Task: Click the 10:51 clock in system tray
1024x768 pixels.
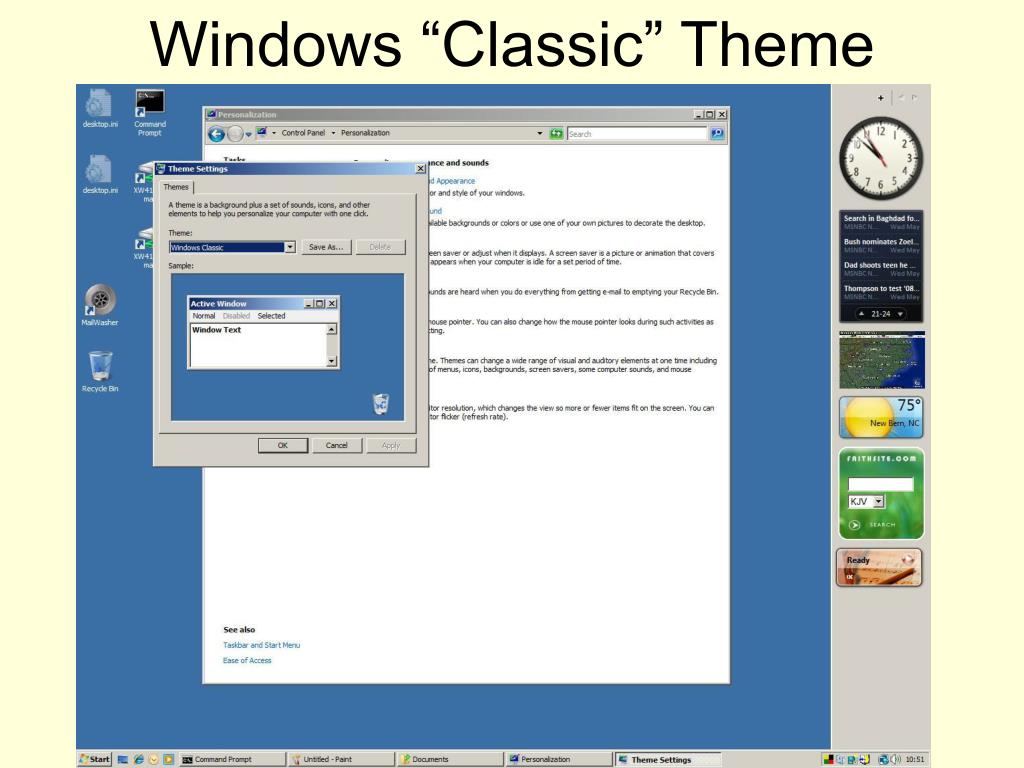Action: pyautogui.click(x=915, y=760)
